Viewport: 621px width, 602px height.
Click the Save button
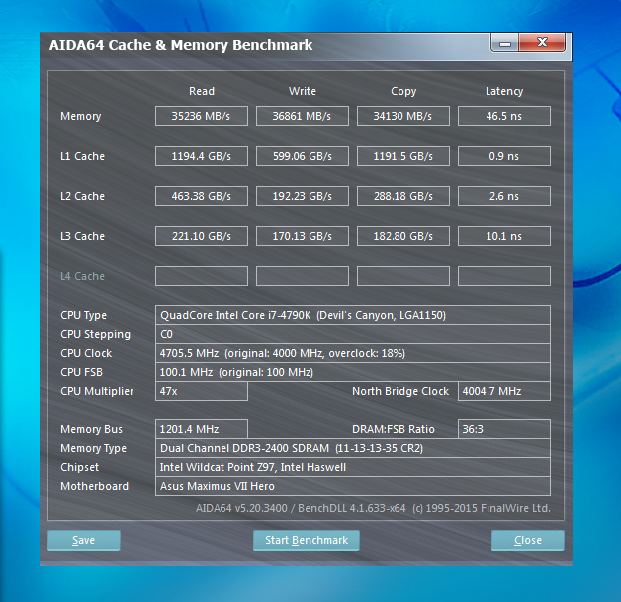click(x=84, y=540)
